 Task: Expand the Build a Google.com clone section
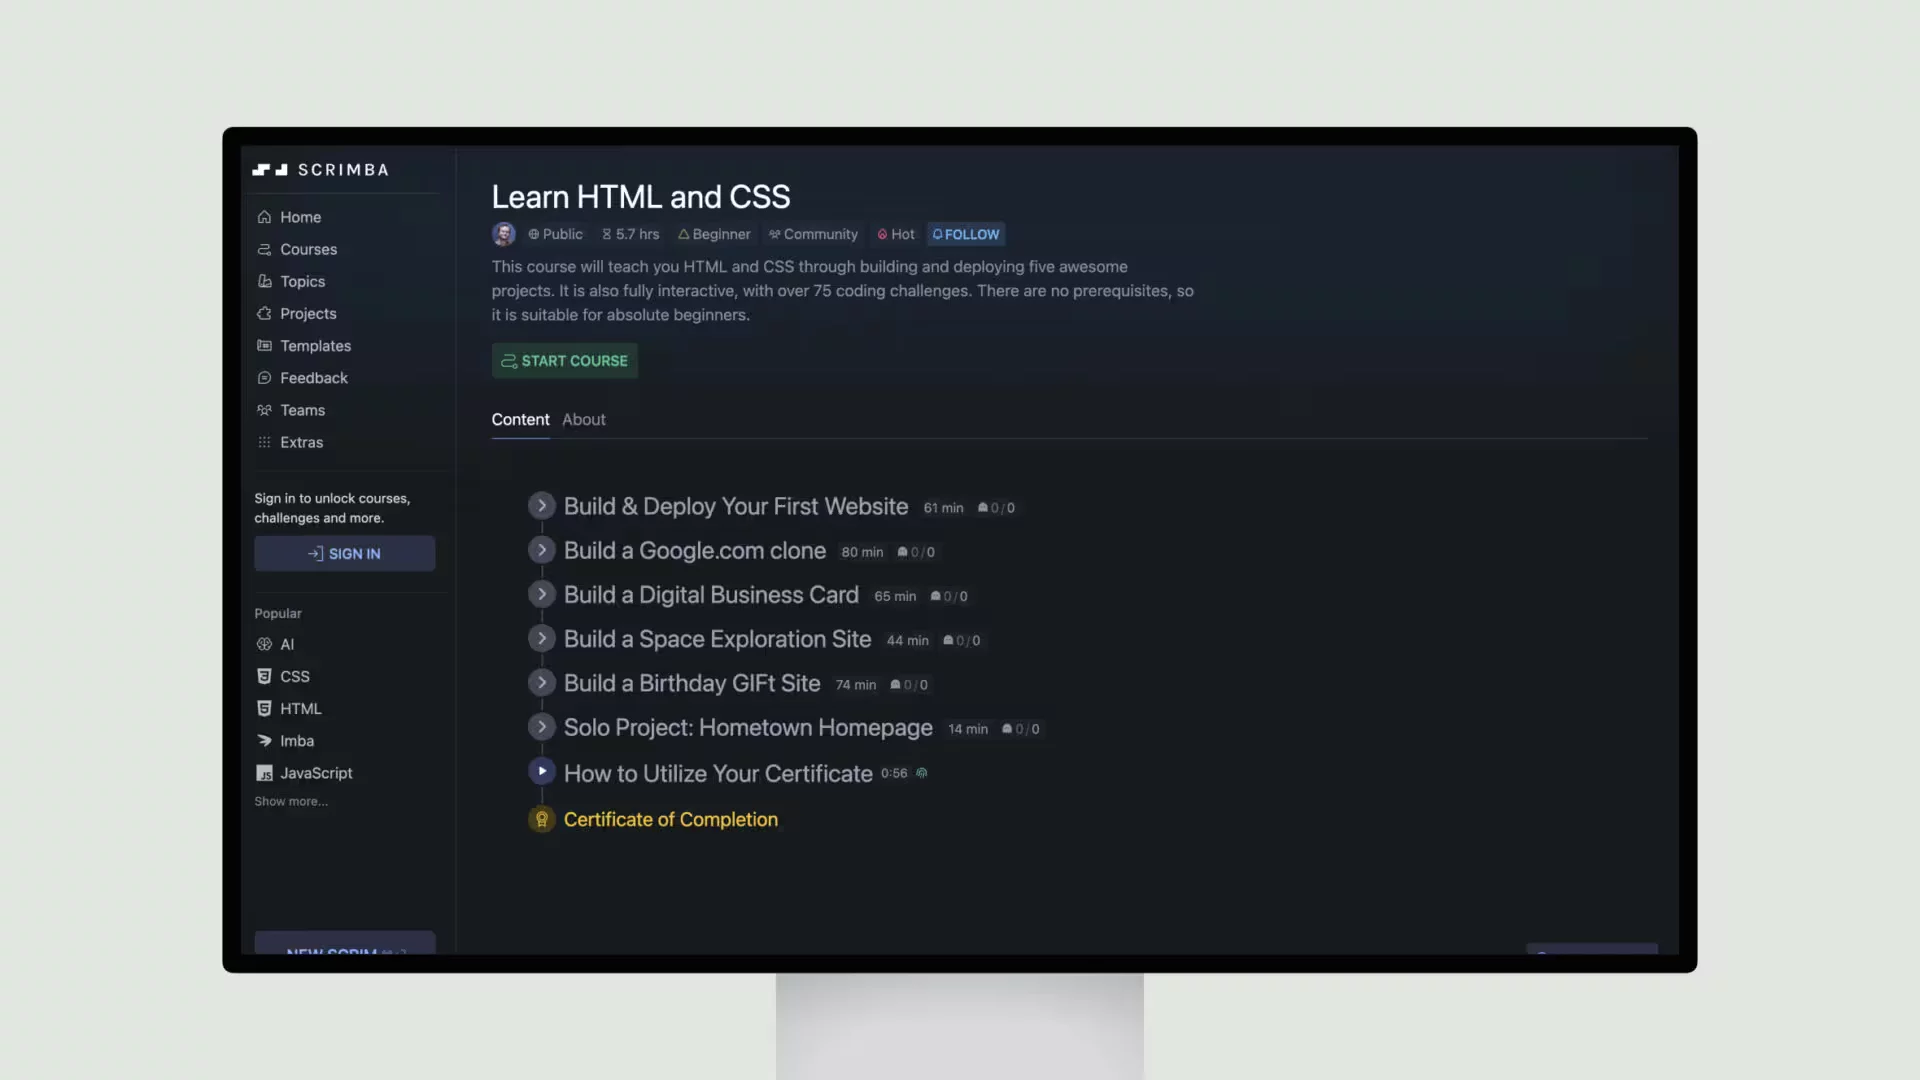click(x=541, y=550)
